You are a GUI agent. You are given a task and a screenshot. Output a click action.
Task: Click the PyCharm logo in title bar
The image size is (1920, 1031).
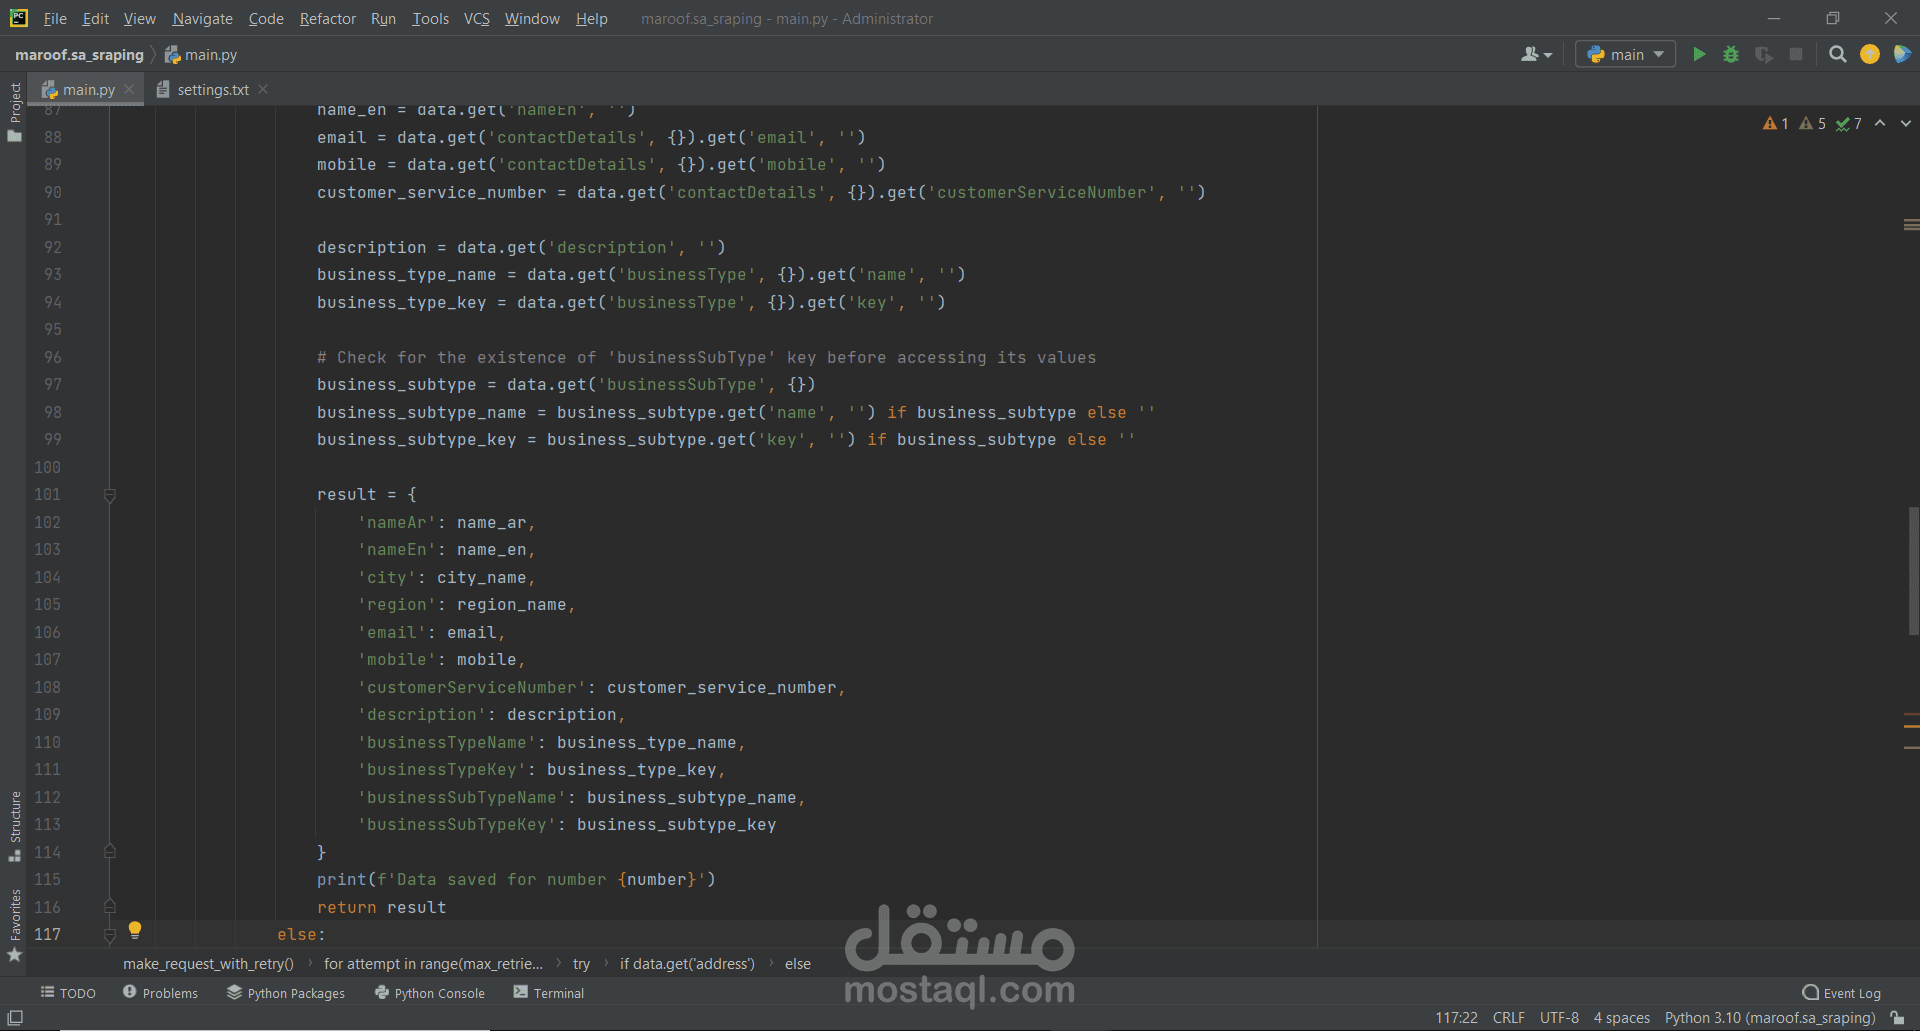(x=18, y=18)
